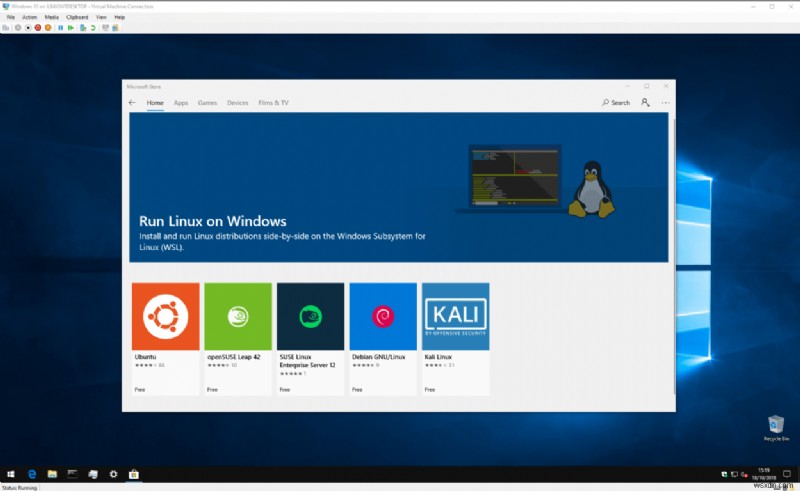
Task: Open the Media menu
Action: 52,17
